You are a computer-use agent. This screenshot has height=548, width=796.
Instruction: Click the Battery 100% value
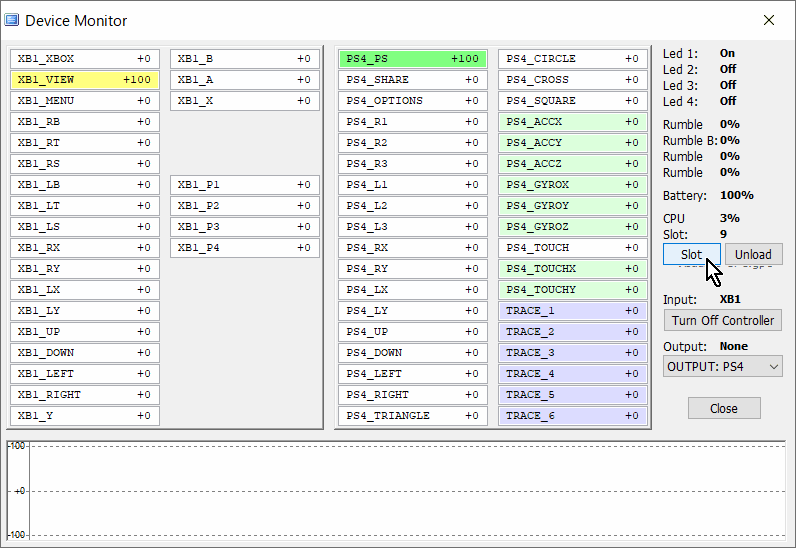click(x=737, y=196)
